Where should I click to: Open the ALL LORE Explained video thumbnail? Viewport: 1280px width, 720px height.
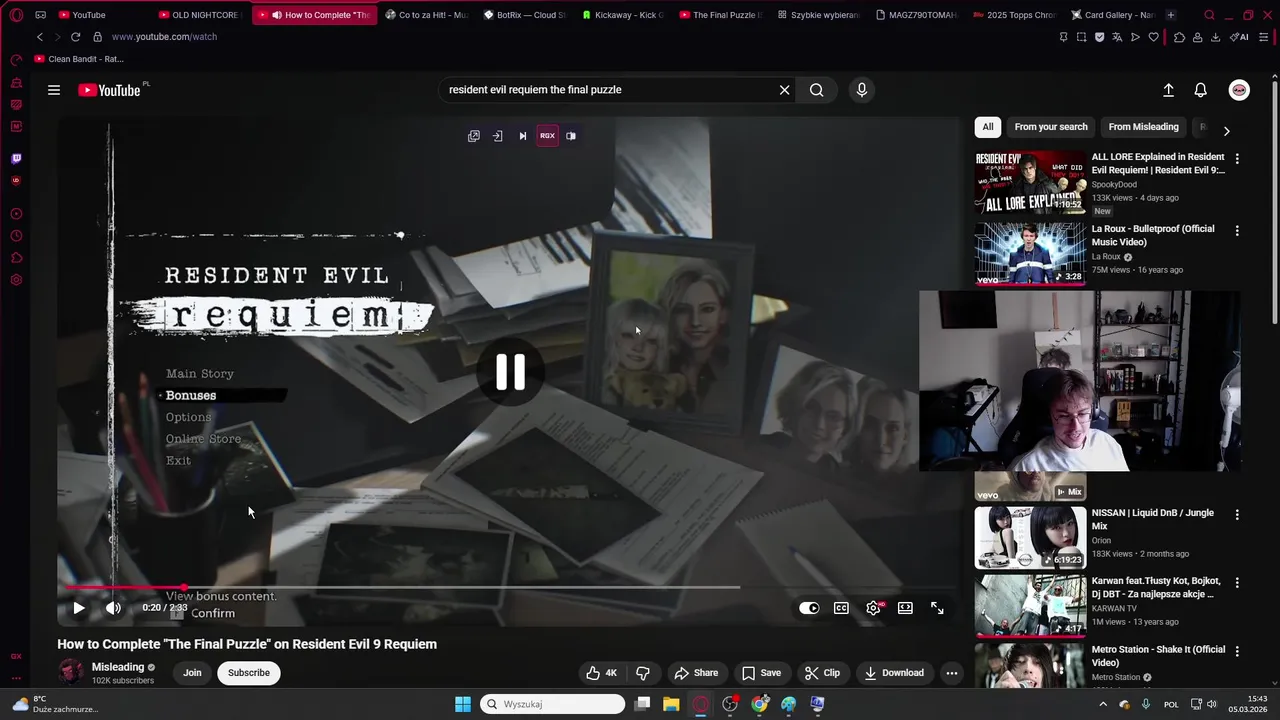pyautogui.click(x=1030, y=182)
